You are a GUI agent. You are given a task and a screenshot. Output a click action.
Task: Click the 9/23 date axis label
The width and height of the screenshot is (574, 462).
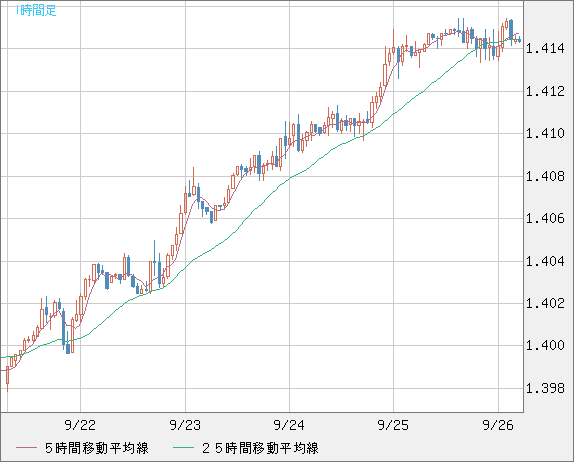coord(185,425)
